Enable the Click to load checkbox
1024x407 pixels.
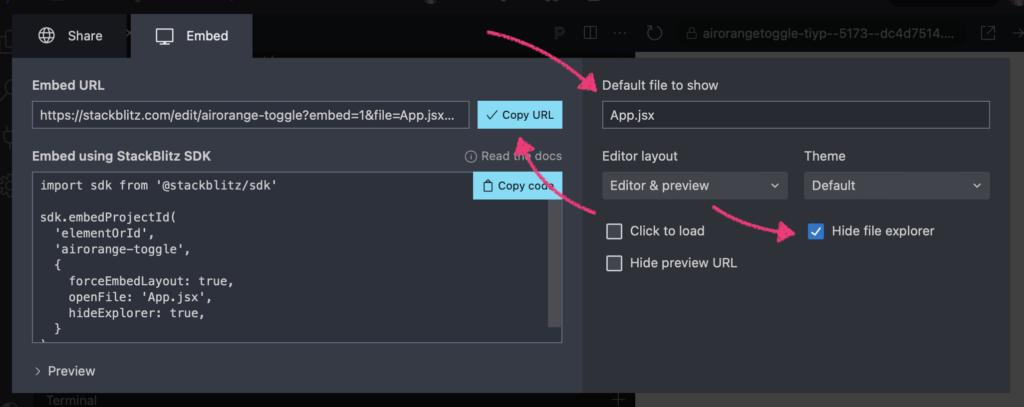pos(614,232)
